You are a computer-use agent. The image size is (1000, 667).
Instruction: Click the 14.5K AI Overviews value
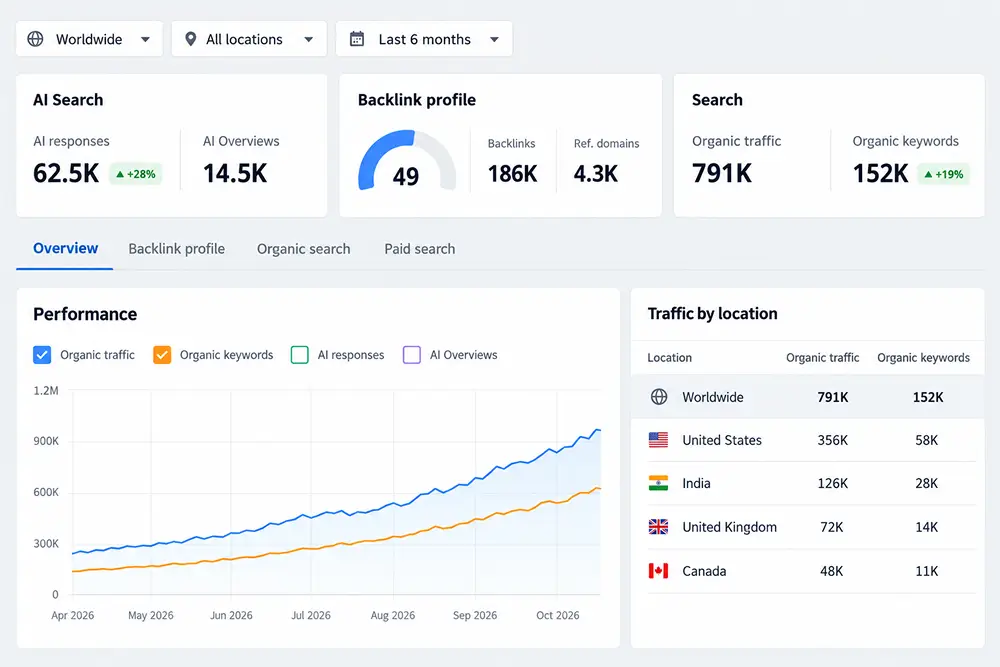235,173
